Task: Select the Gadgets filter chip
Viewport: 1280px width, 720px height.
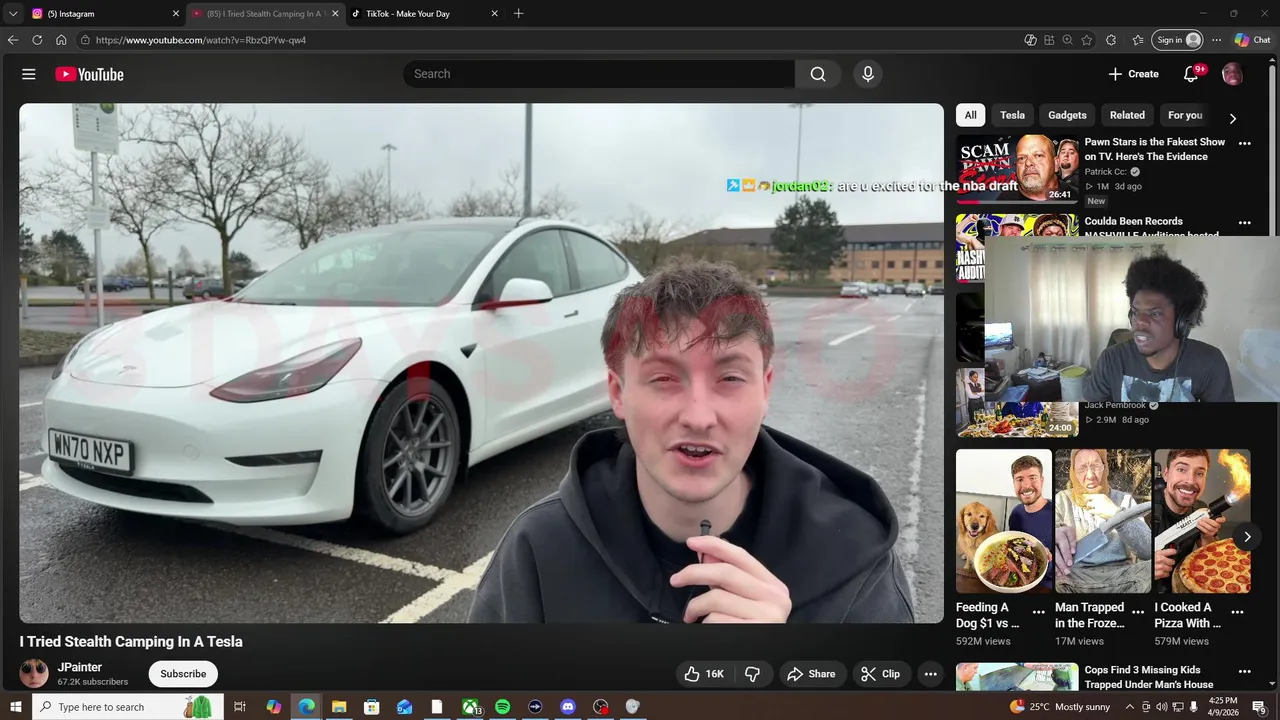Action: (1067, 115)
